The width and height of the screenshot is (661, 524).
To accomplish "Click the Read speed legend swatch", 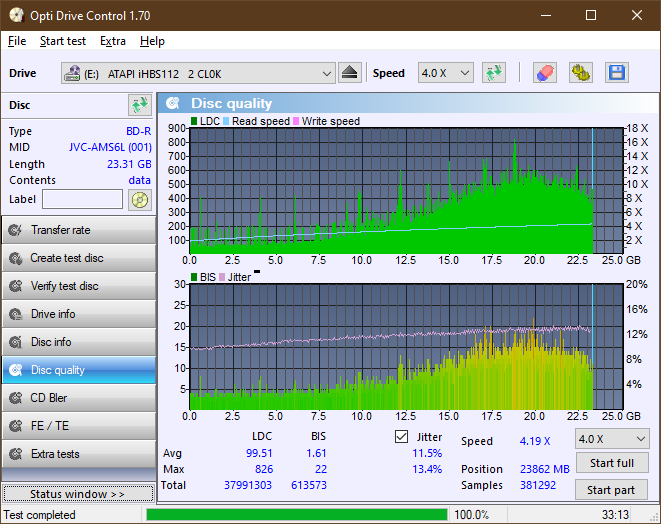I will point(226,121).
